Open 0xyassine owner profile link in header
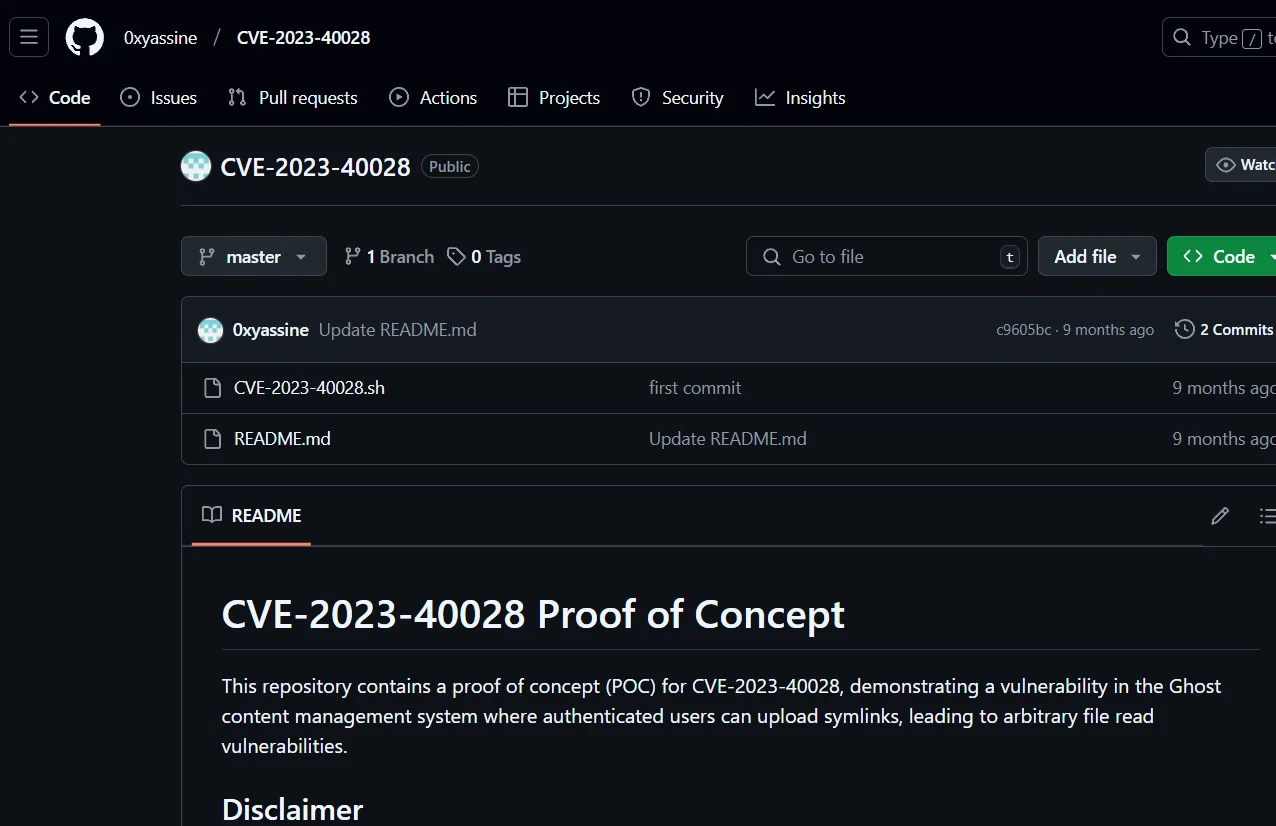The width and height of the screenshot is (1276, 826). click(x=160, y=38)
